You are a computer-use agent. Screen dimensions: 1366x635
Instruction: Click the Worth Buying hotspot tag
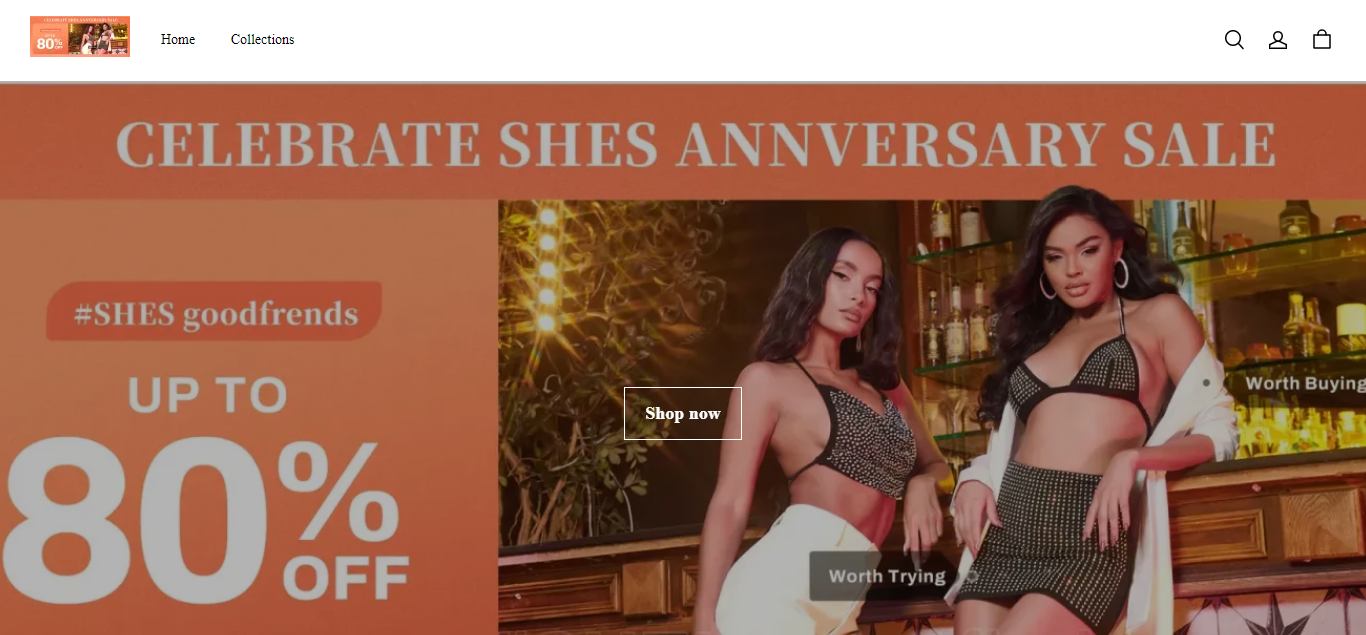pos(1303,383)
